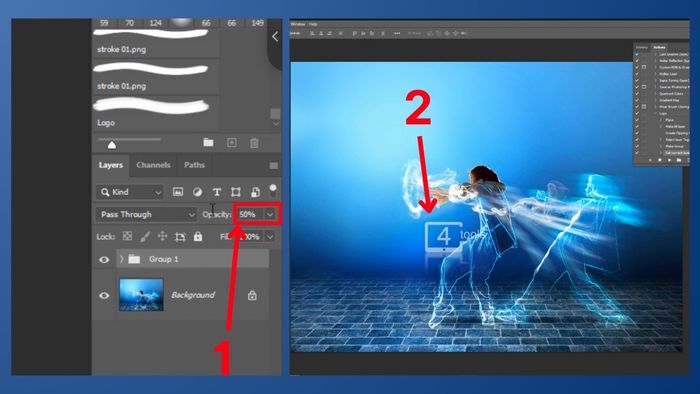
Task: Open the Opacity slider dropdown arrow
Action: coord(270,215)
